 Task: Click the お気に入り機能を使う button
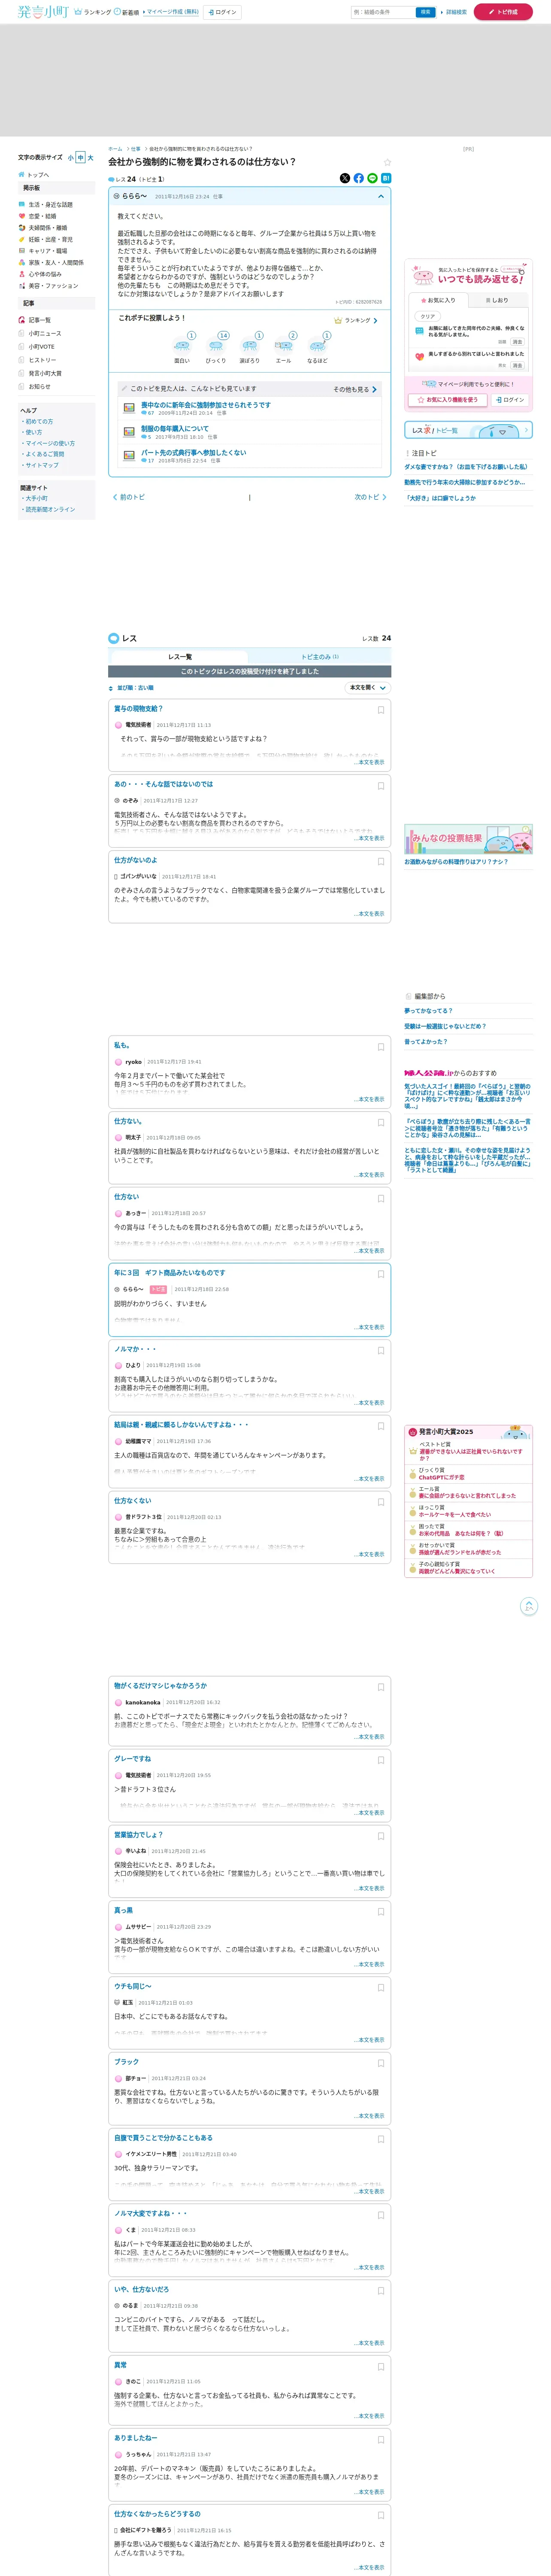[x=447, y=400]
